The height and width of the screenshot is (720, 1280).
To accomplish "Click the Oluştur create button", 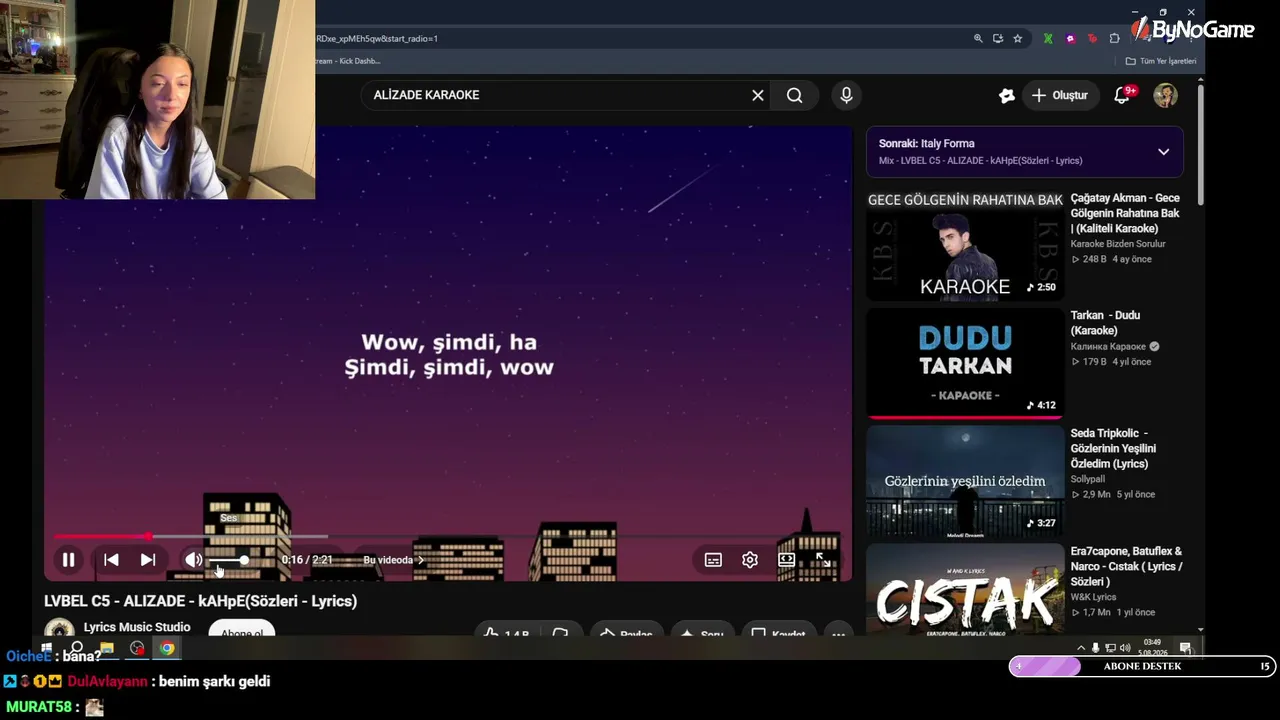I will point(1060,95).
